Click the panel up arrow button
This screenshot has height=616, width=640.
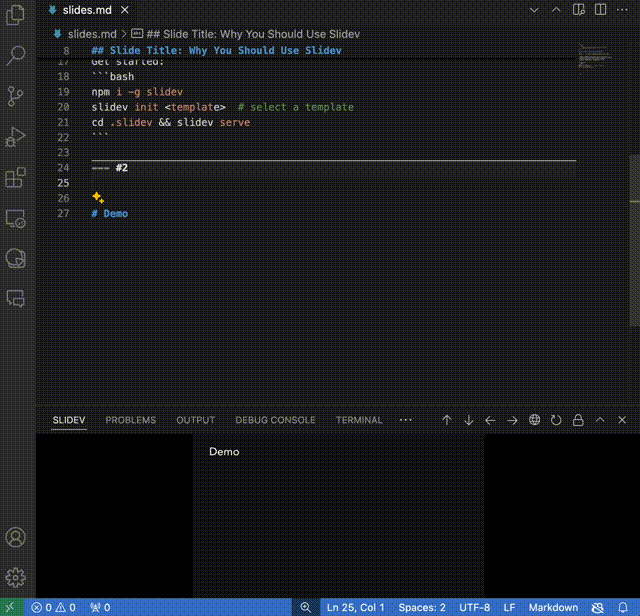tap(447, 420)
